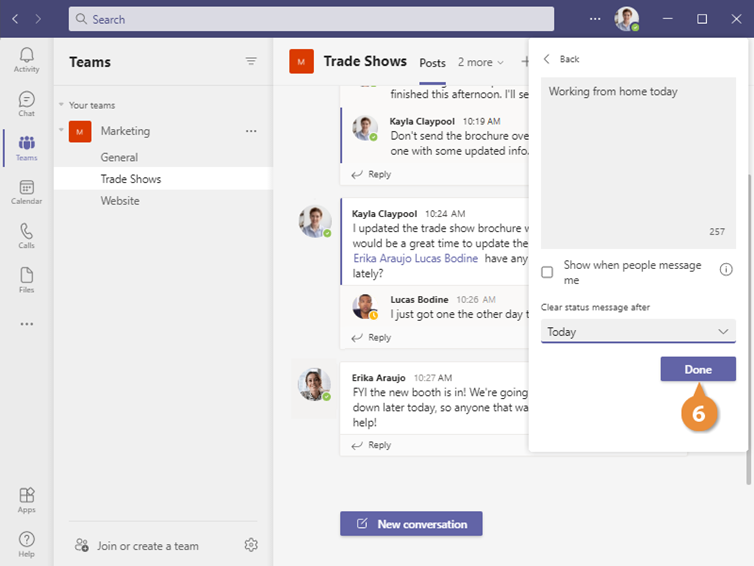Open Chat from the sidebar
This screenshot has height=566, width=754.
click(26, 104)
